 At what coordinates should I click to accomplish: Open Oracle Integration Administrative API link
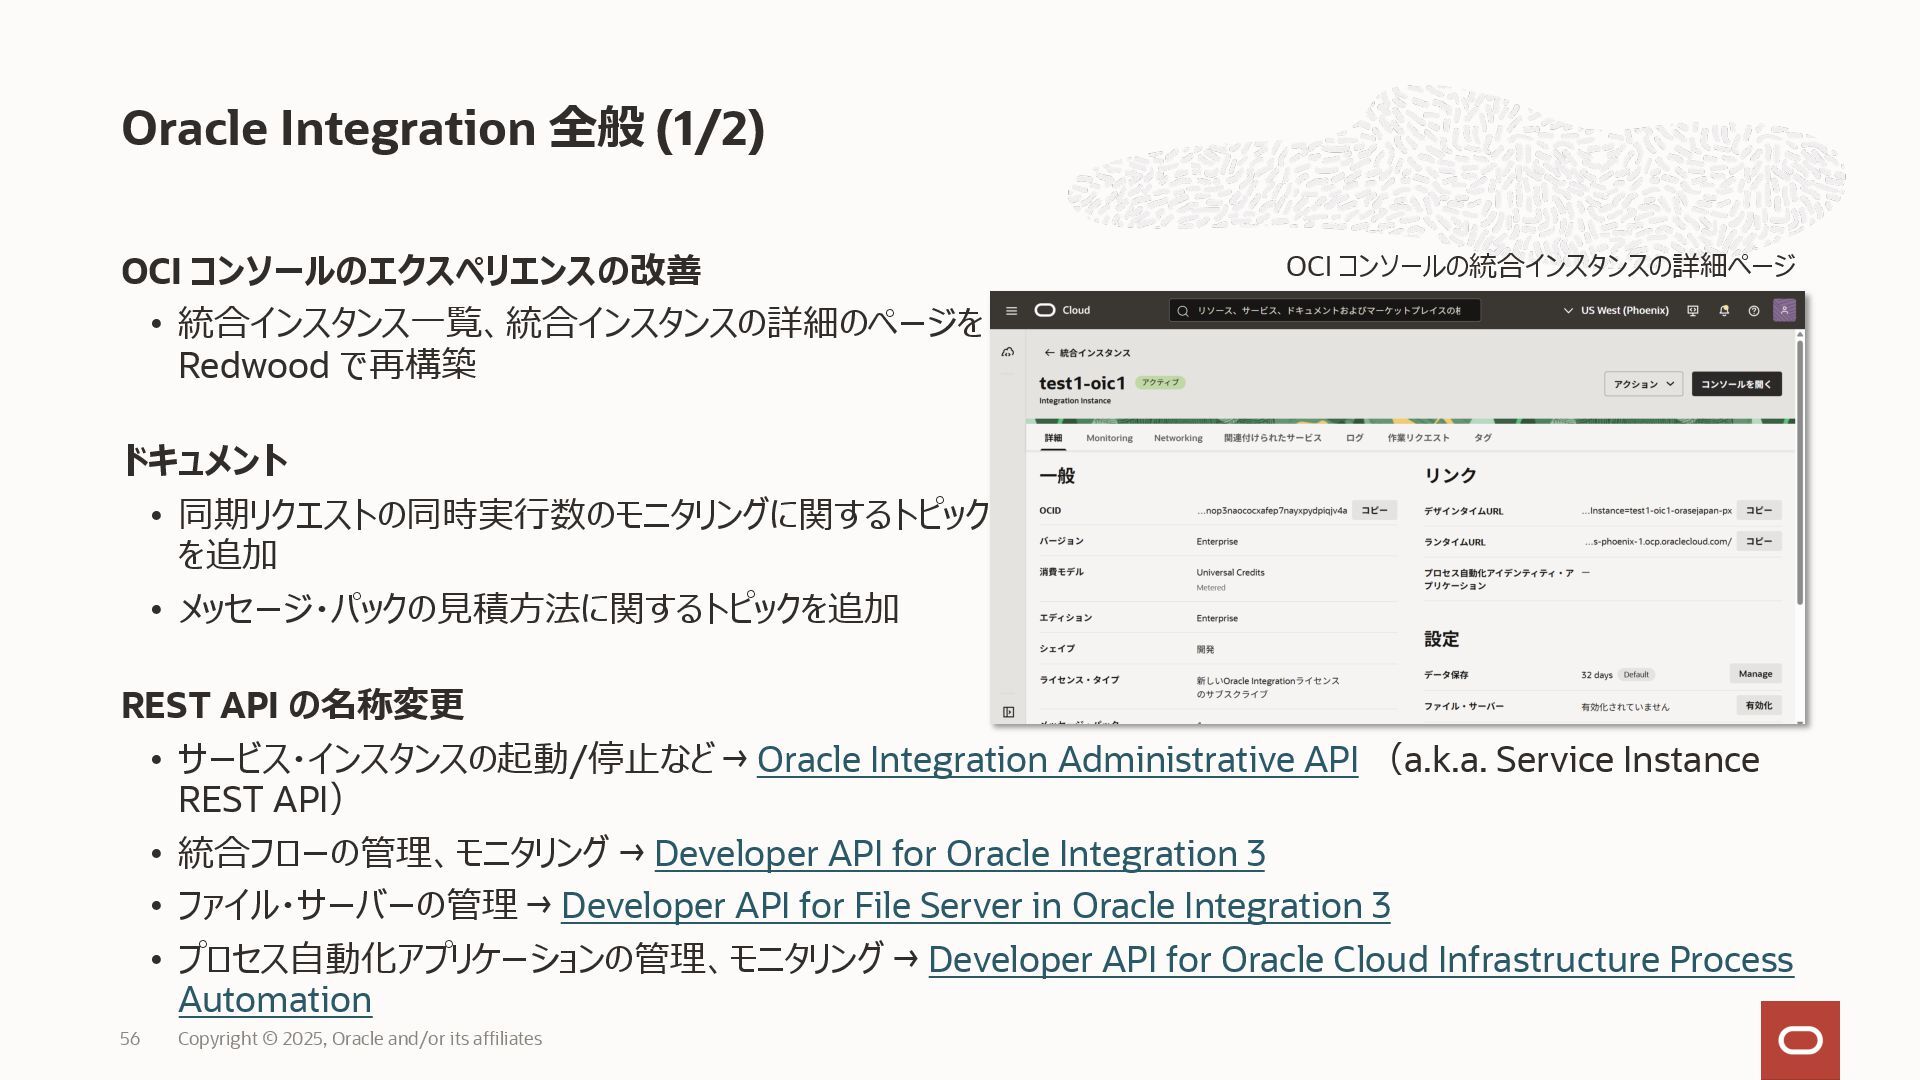(x=1057, y=760)
